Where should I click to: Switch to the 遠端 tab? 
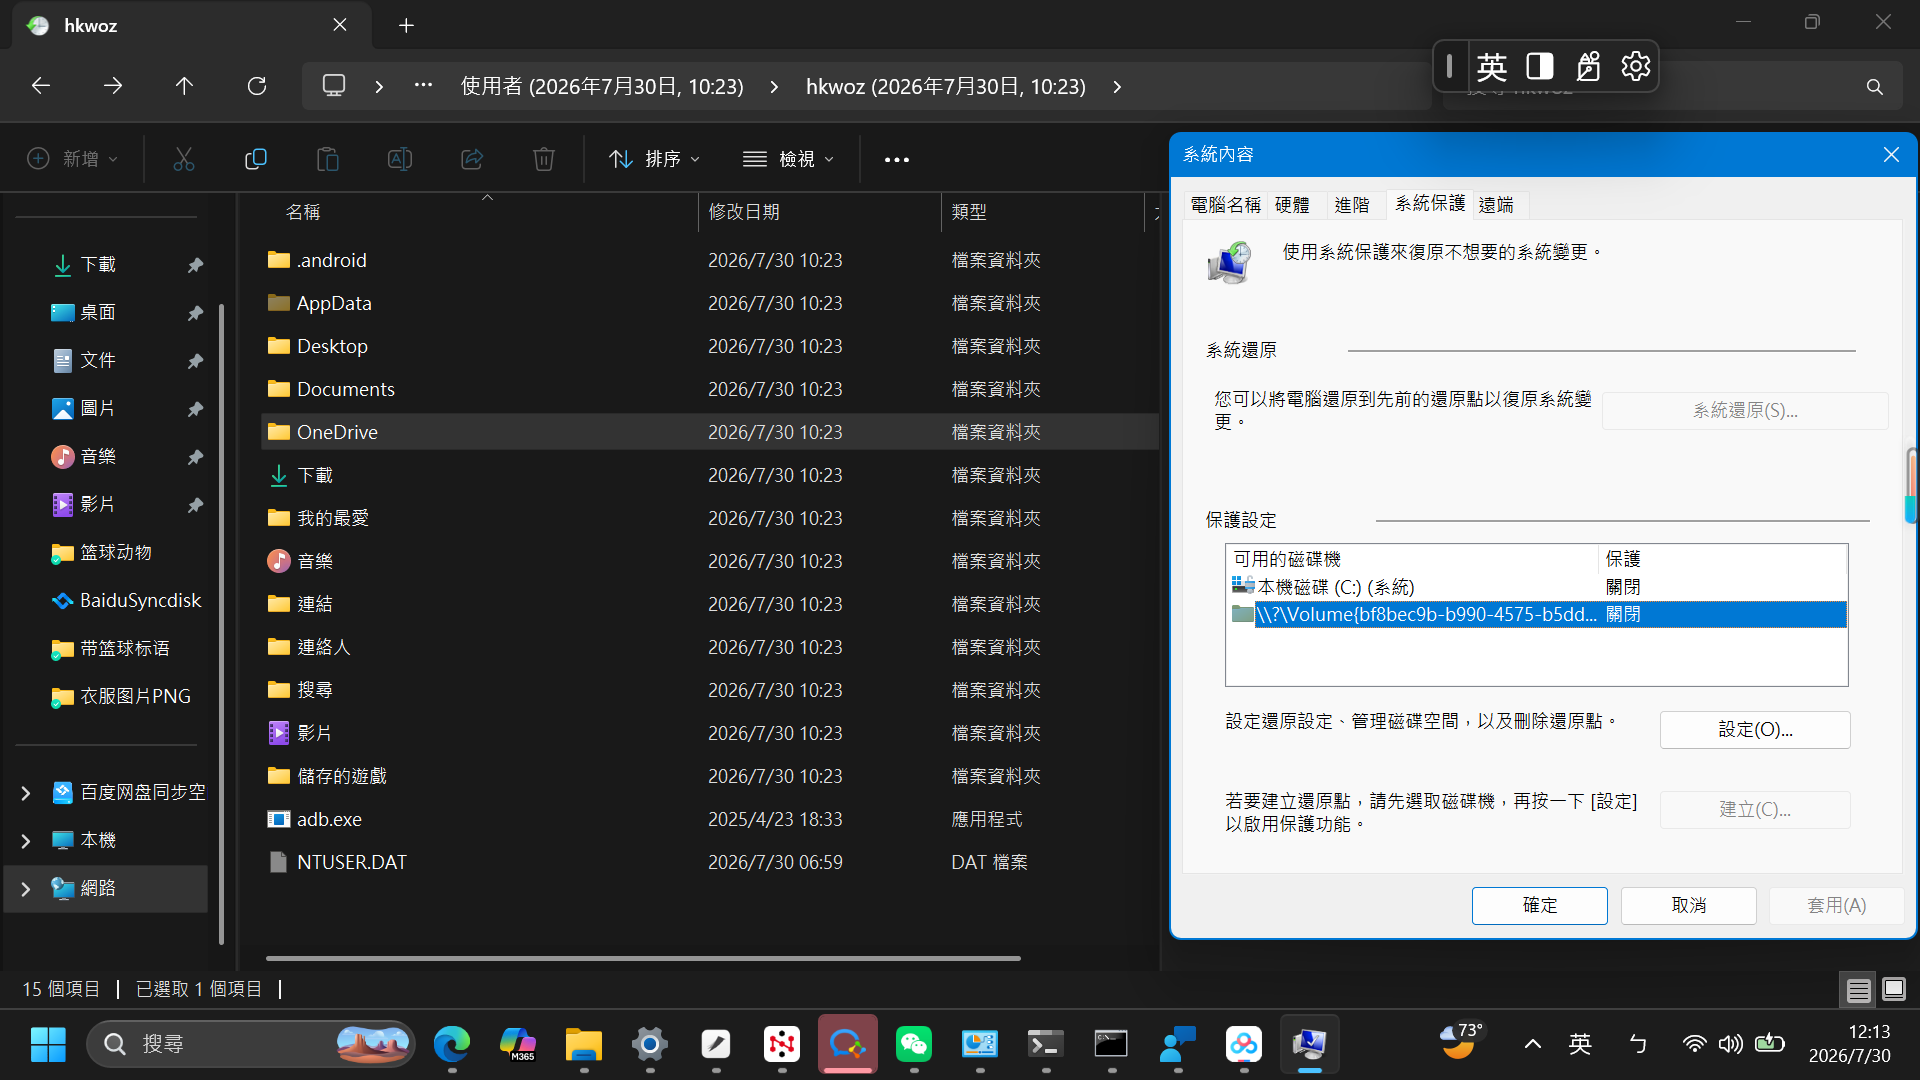(1496, 205)
